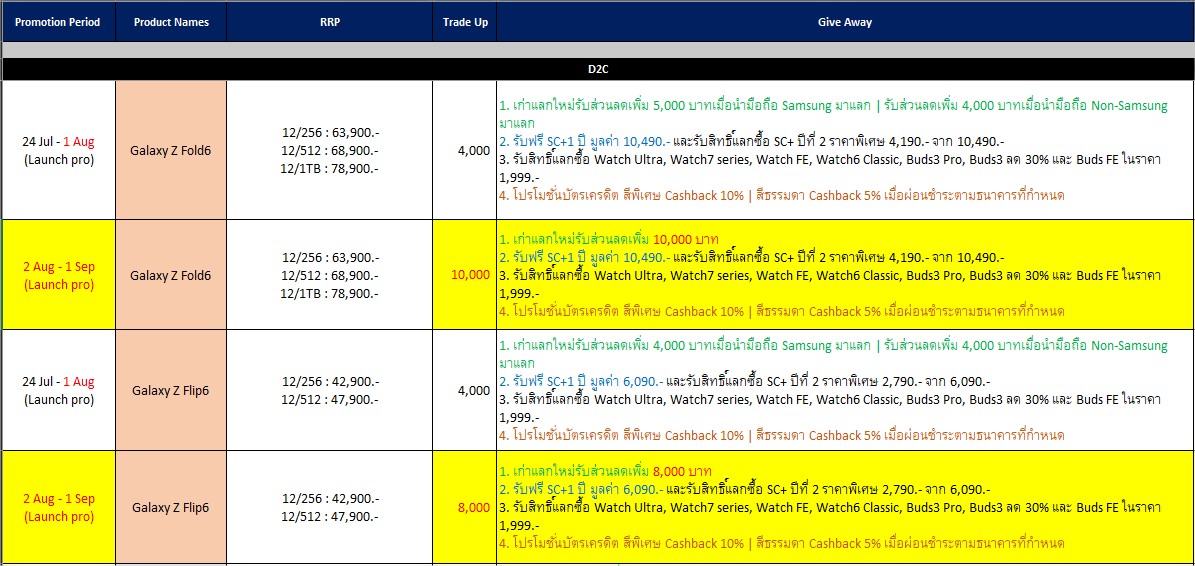Viewport: 1195px width, 566px height.
Task: Click "รับฟรี SC+1 ปี มูลค่า 6,090.-" in the white Flip6 row
Action: [x=582, y=381]
